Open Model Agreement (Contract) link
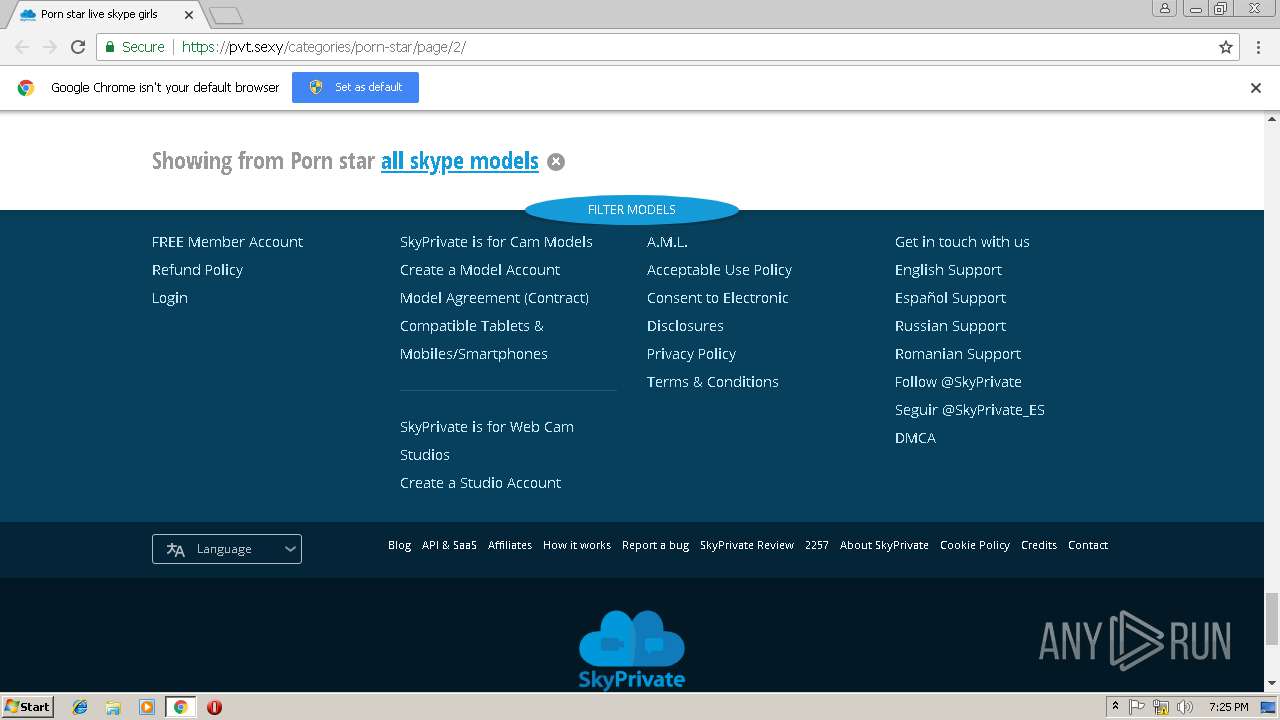Screen dimensions: 1280x720 (494, 298)
